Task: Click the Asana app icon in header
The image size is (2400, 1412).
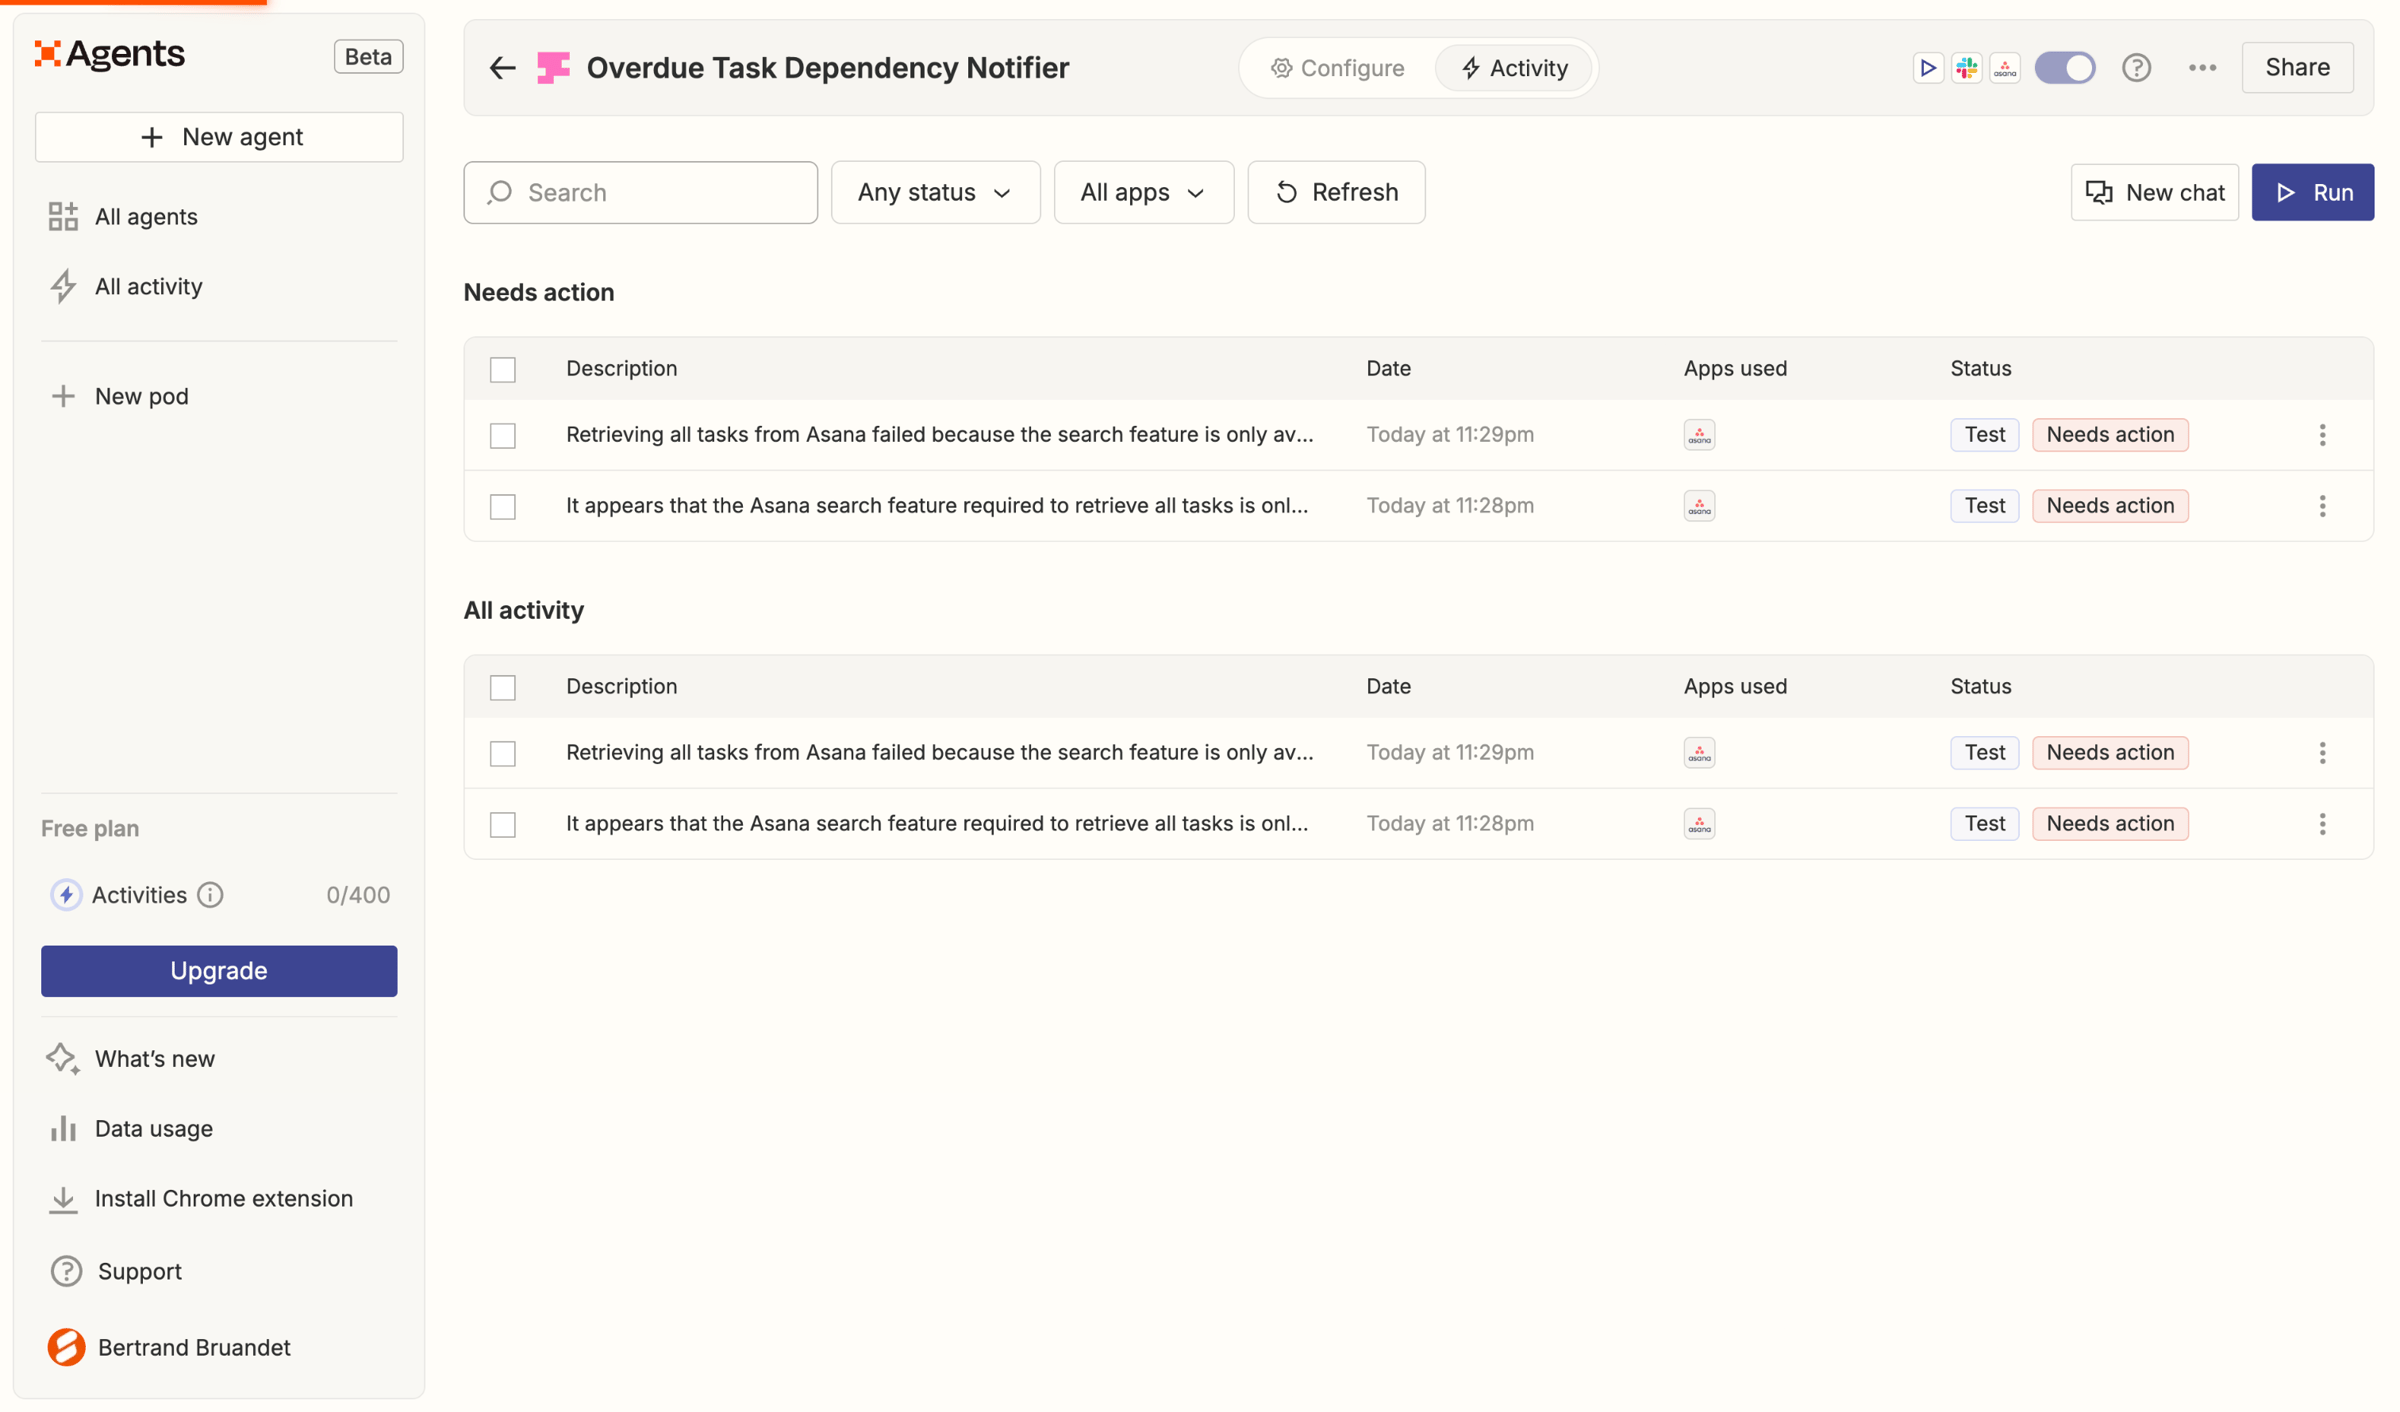Action: (x=2005, y=68)
